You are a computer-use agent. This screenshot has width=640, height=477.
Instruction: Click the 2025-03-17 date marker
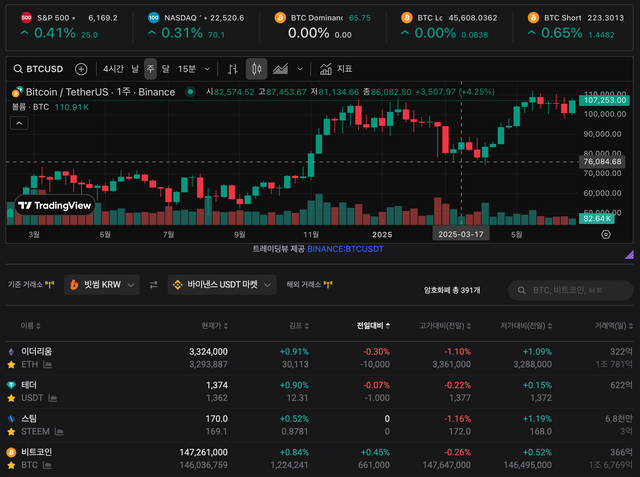coord(461,234)
